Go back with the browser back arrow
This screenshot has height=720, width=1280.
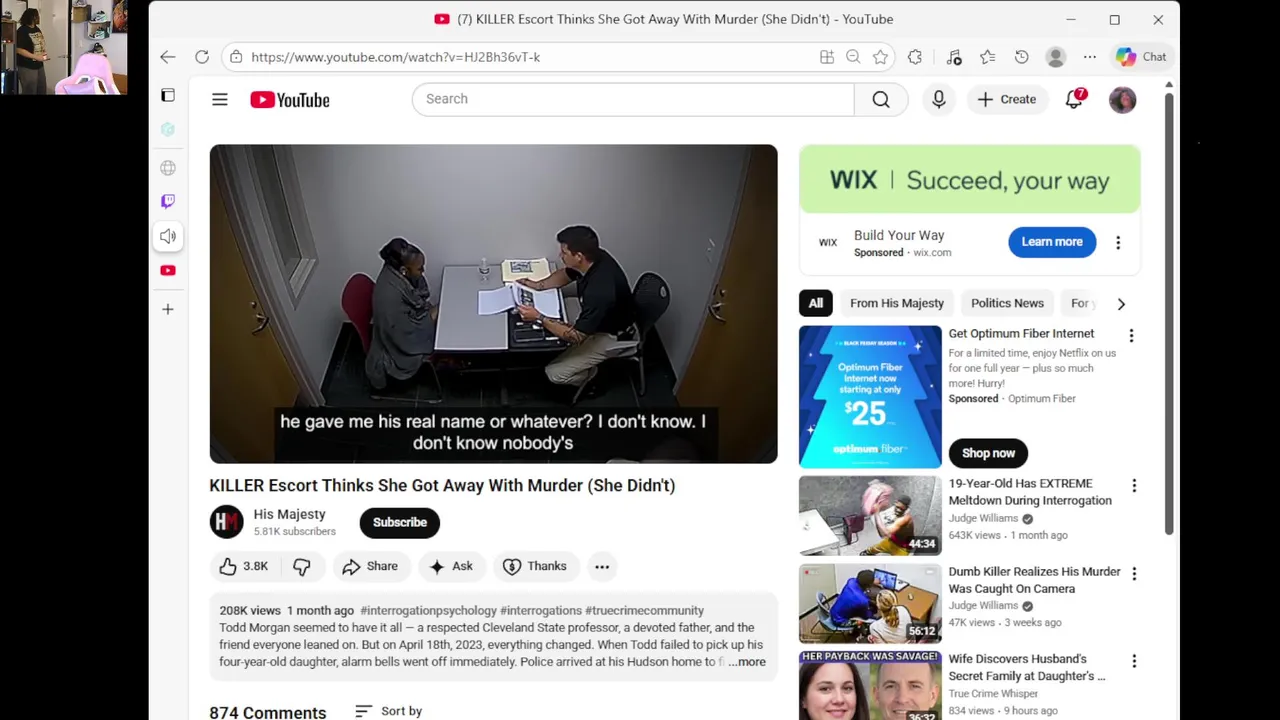168,57
